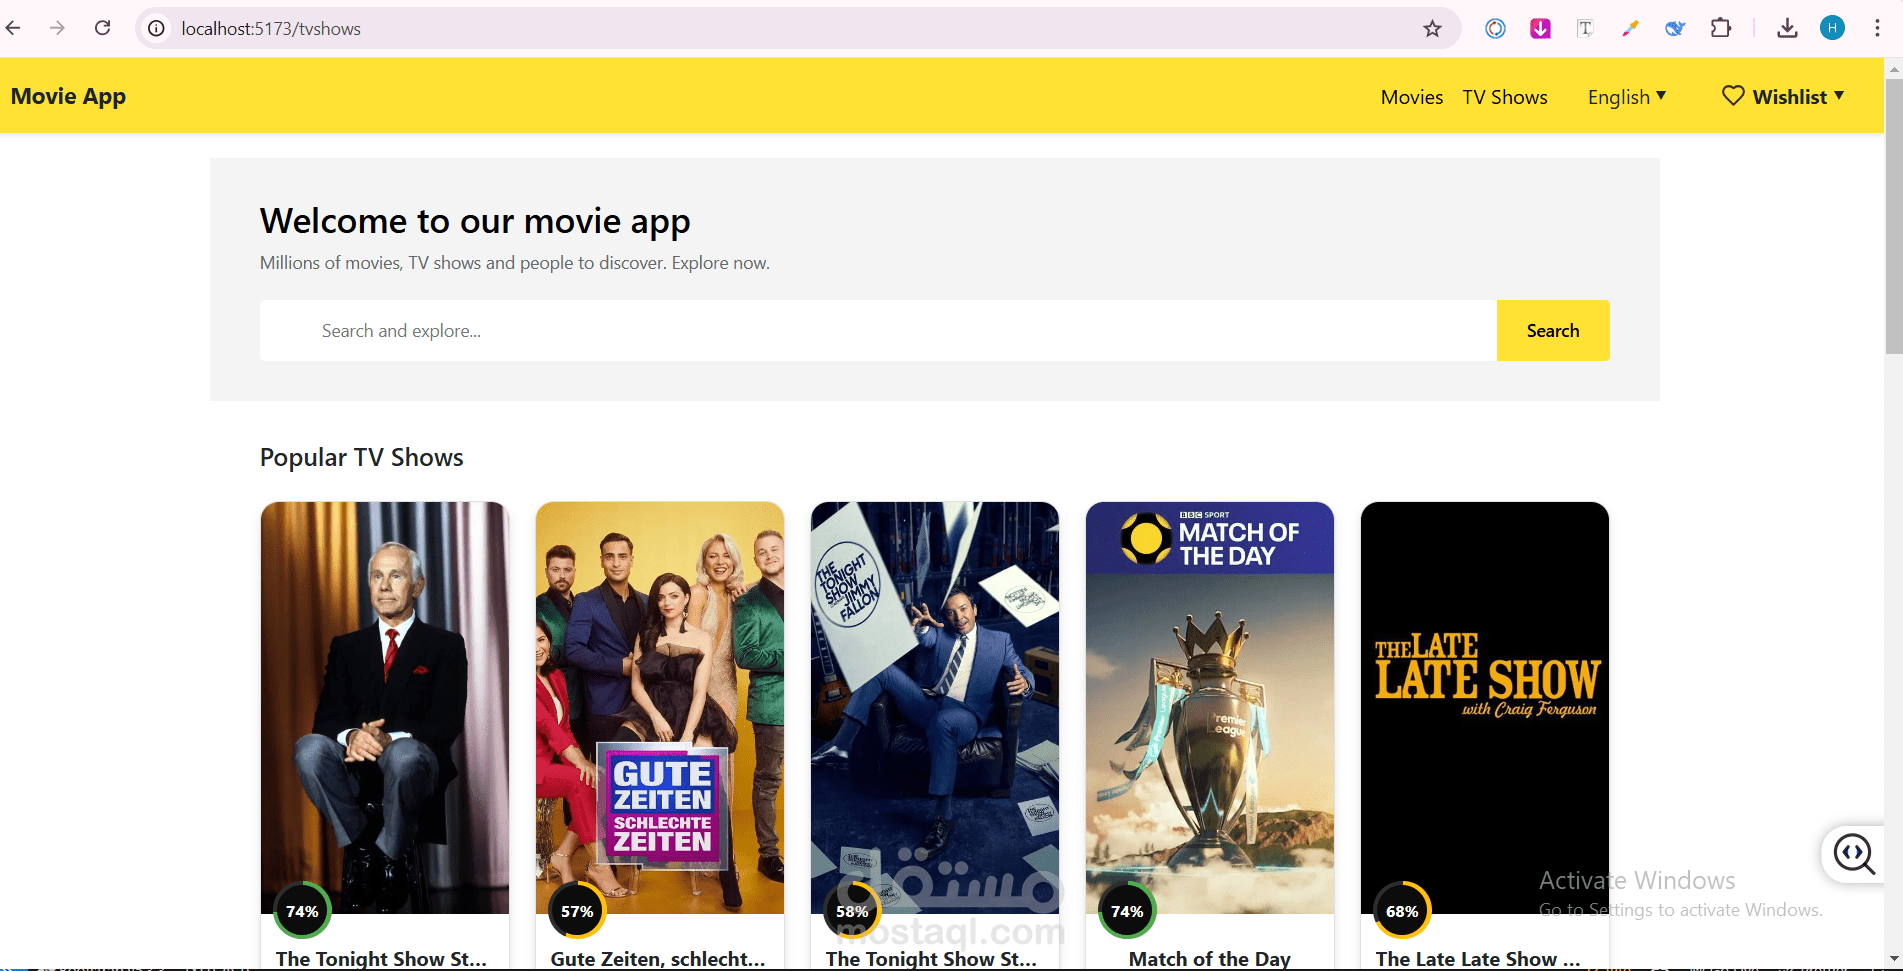Focus the Search and explore input
This screenshot has width=1903, height=971.
pos(878,330)
